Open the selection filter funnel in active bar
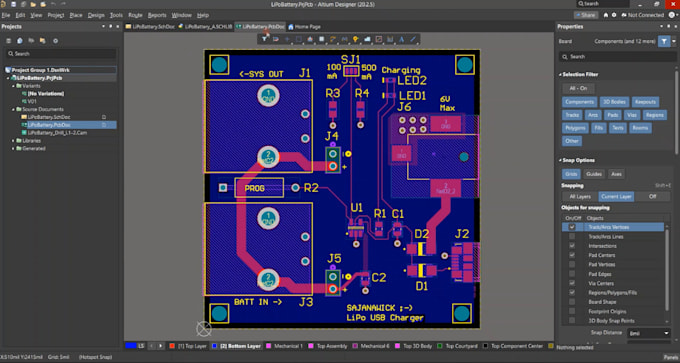The height and width of the screenshot is (363, 680). [264, 39]
